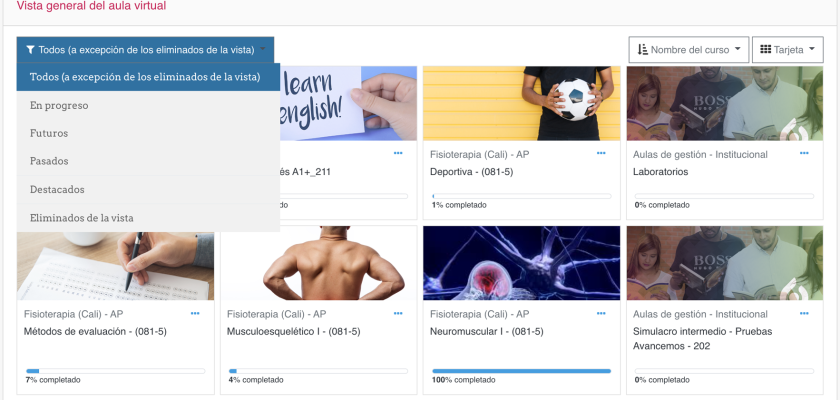Collapse the Todos filter dropdown button
The width and height of the screenshot is (840, 400).
click(145, 50)
